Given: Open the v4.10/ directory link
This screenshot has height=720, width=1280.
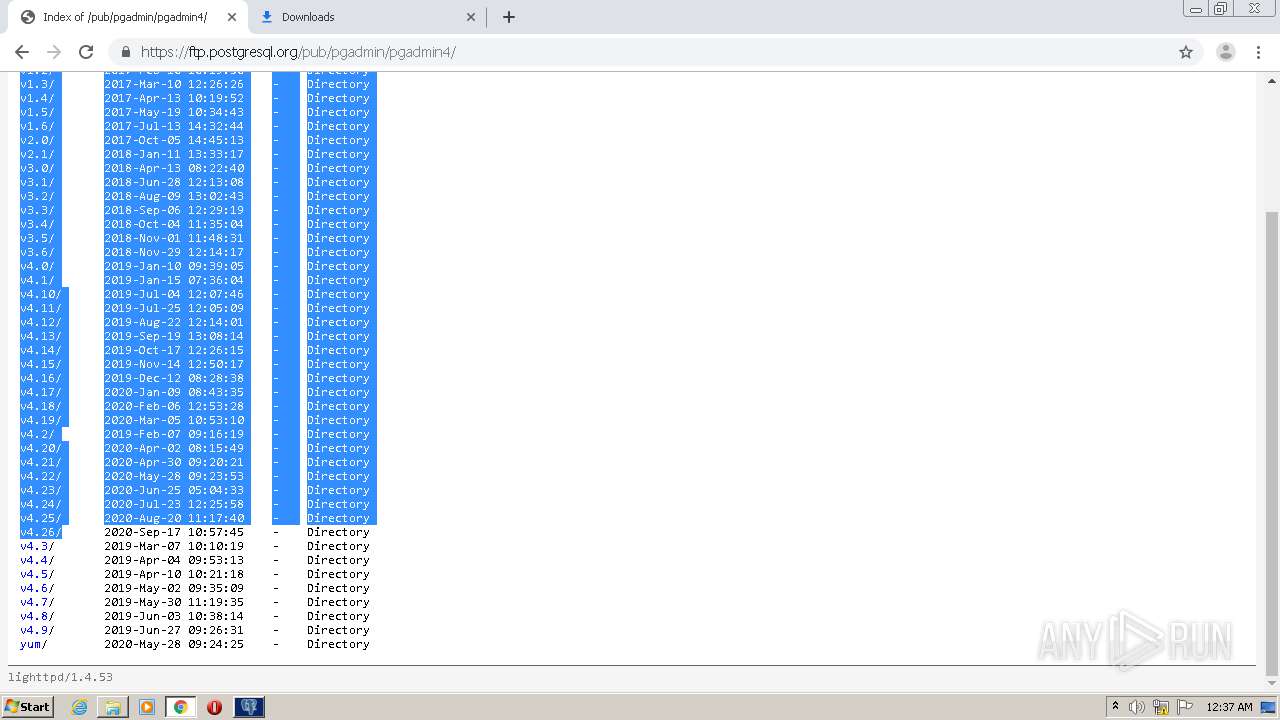Looking at the screenshot, I should (41, 294).
